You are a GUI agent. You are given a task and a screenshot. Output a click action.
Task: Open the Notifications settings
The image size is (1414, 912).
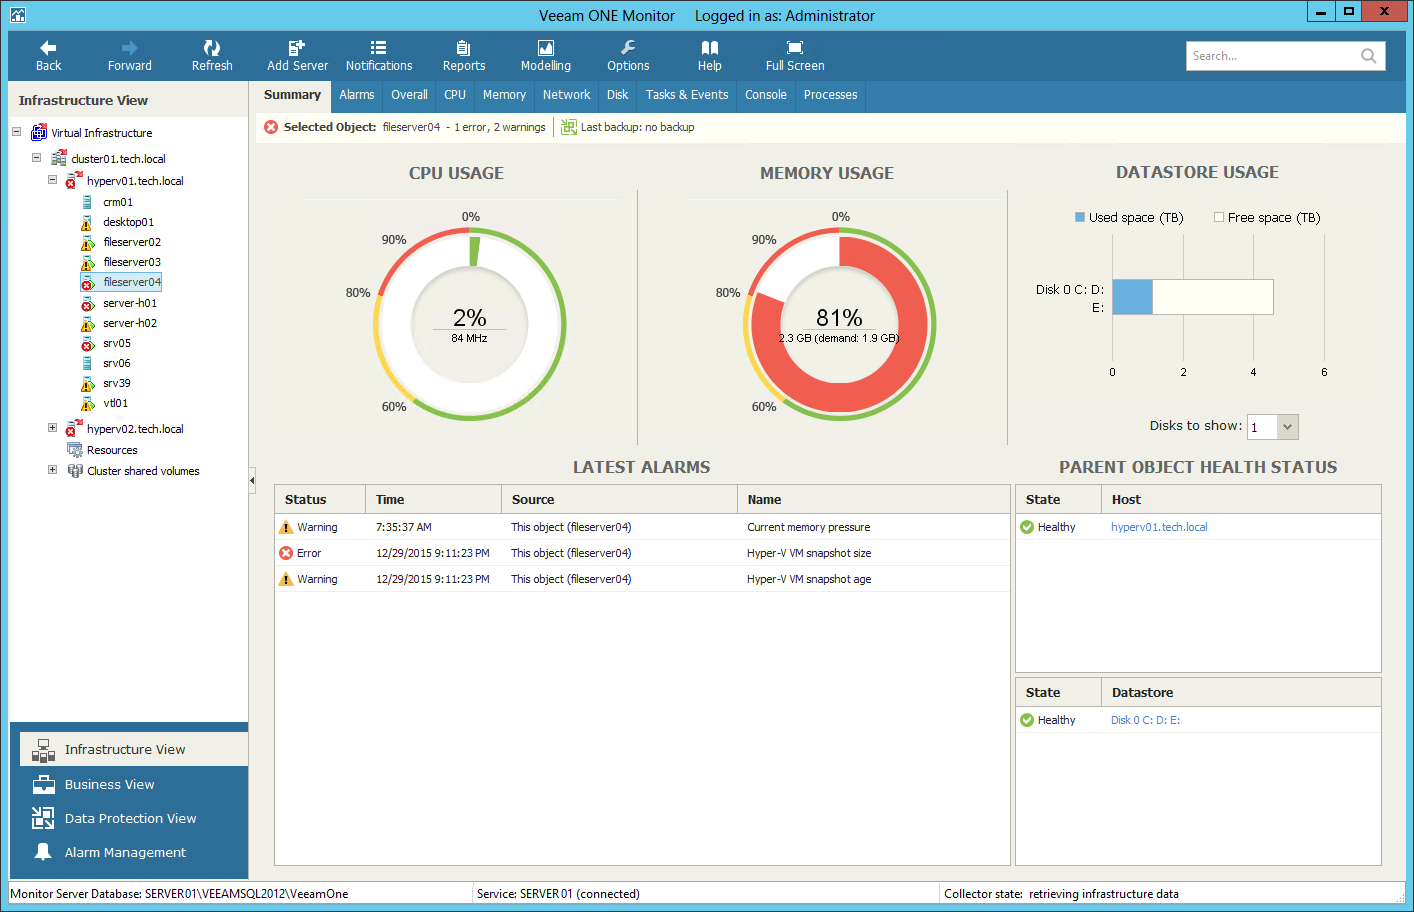click(x=379, y=56)
